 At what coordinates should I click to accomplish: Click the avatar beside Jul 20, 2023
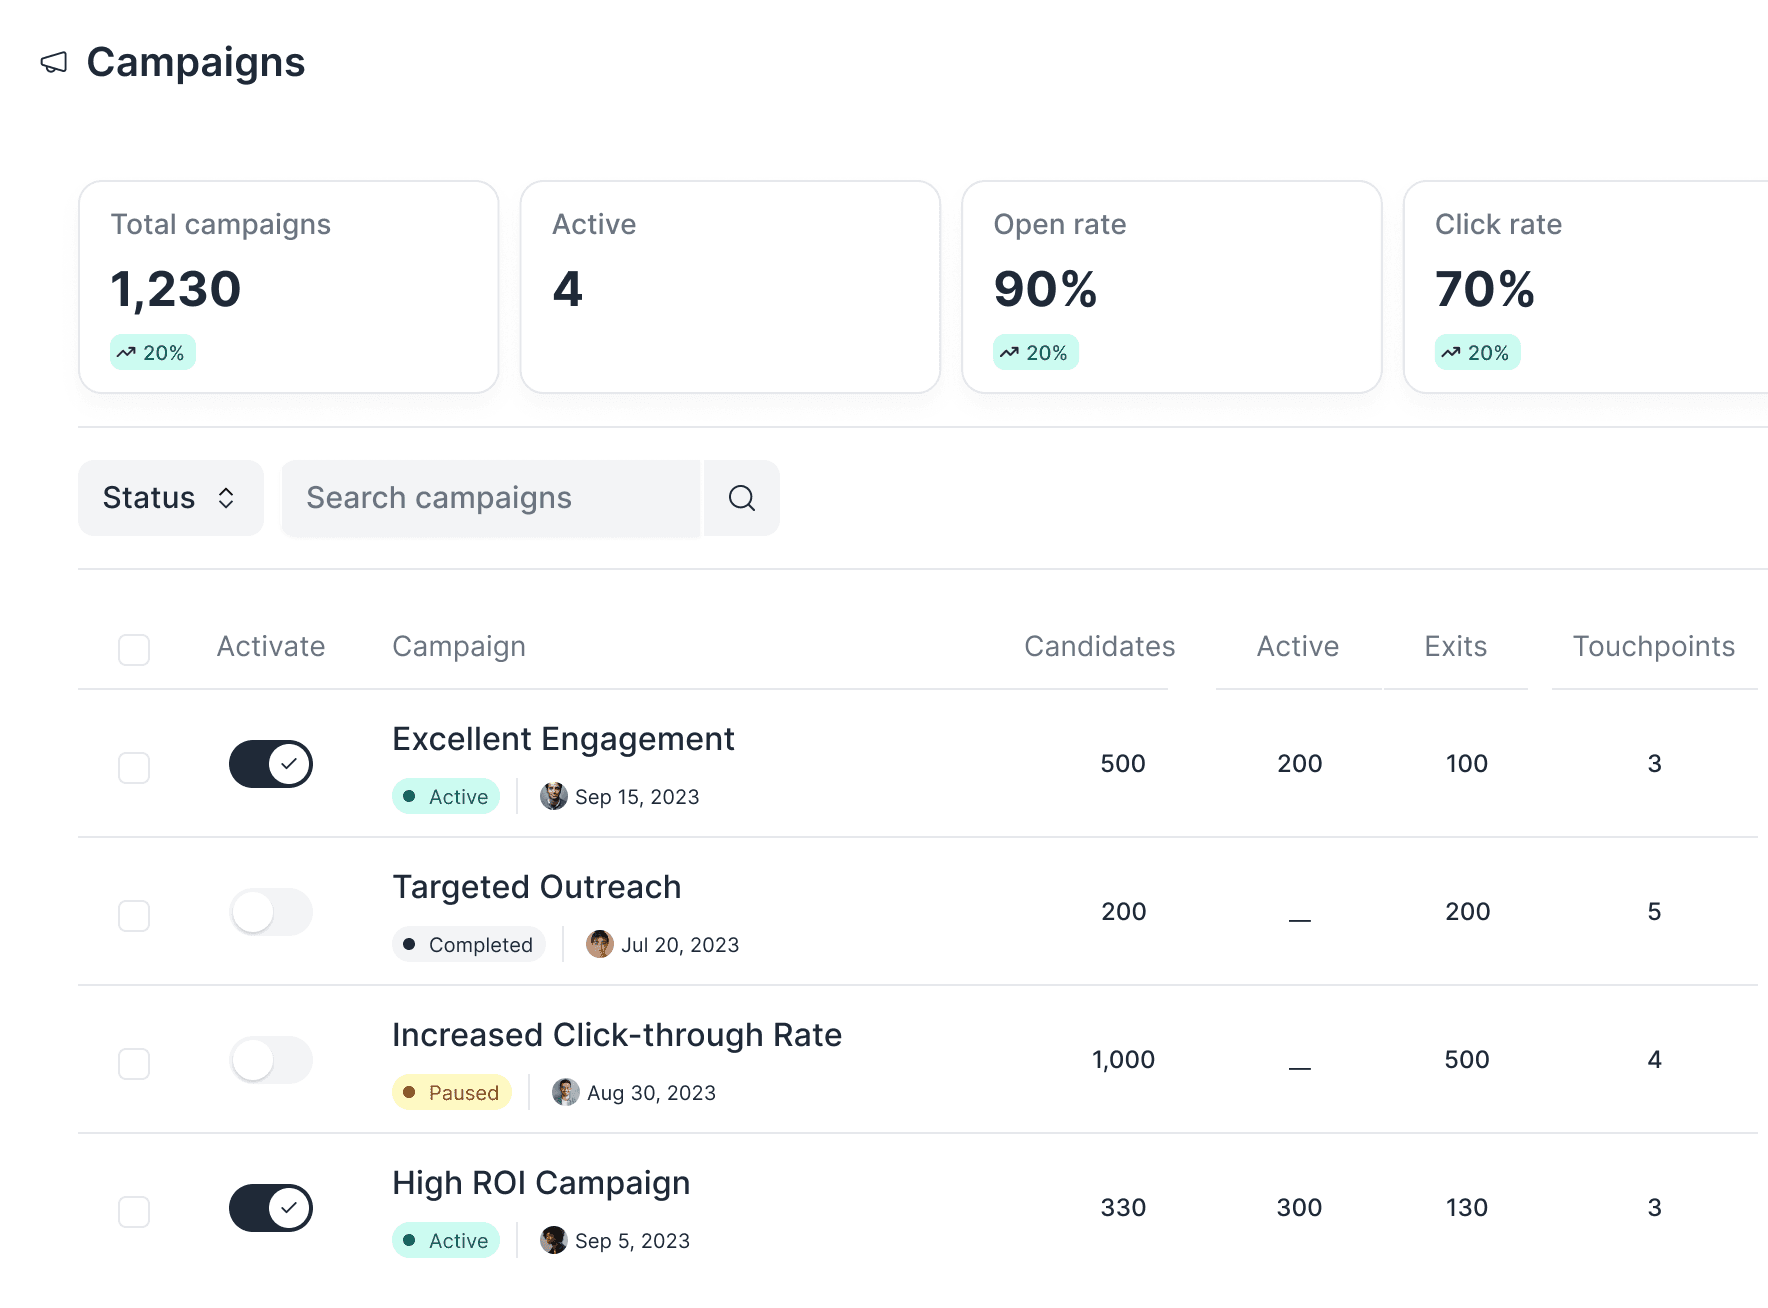click(599, 944)
